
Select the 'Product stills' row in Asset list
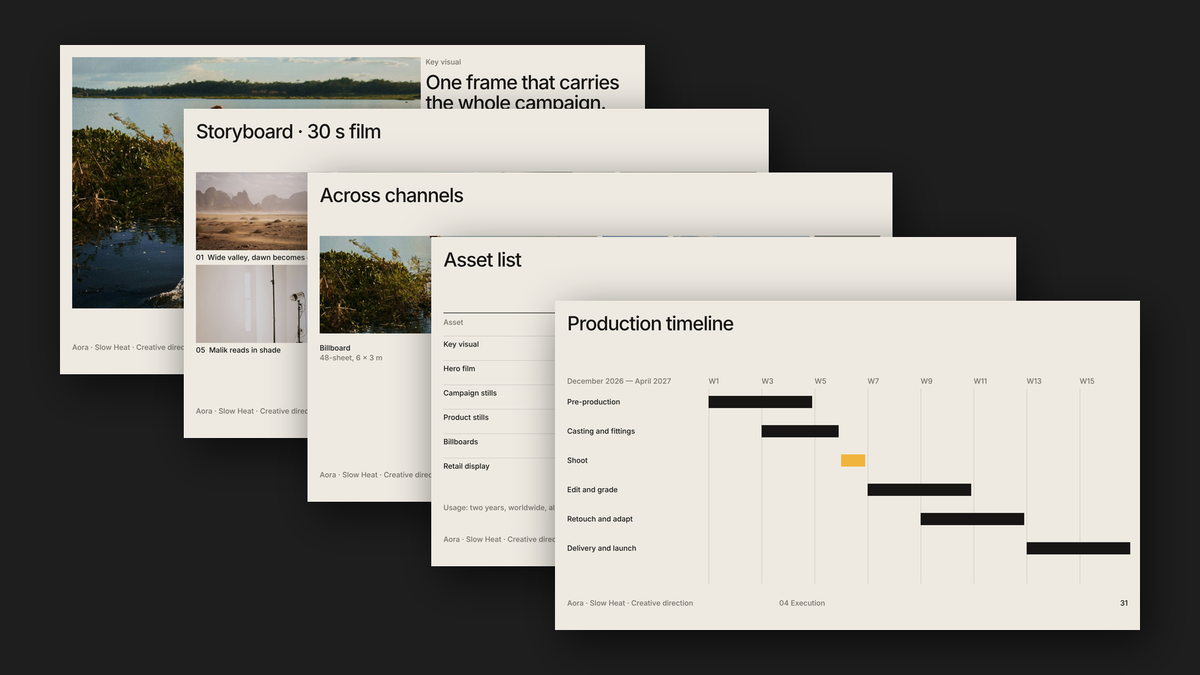(499, 417)
